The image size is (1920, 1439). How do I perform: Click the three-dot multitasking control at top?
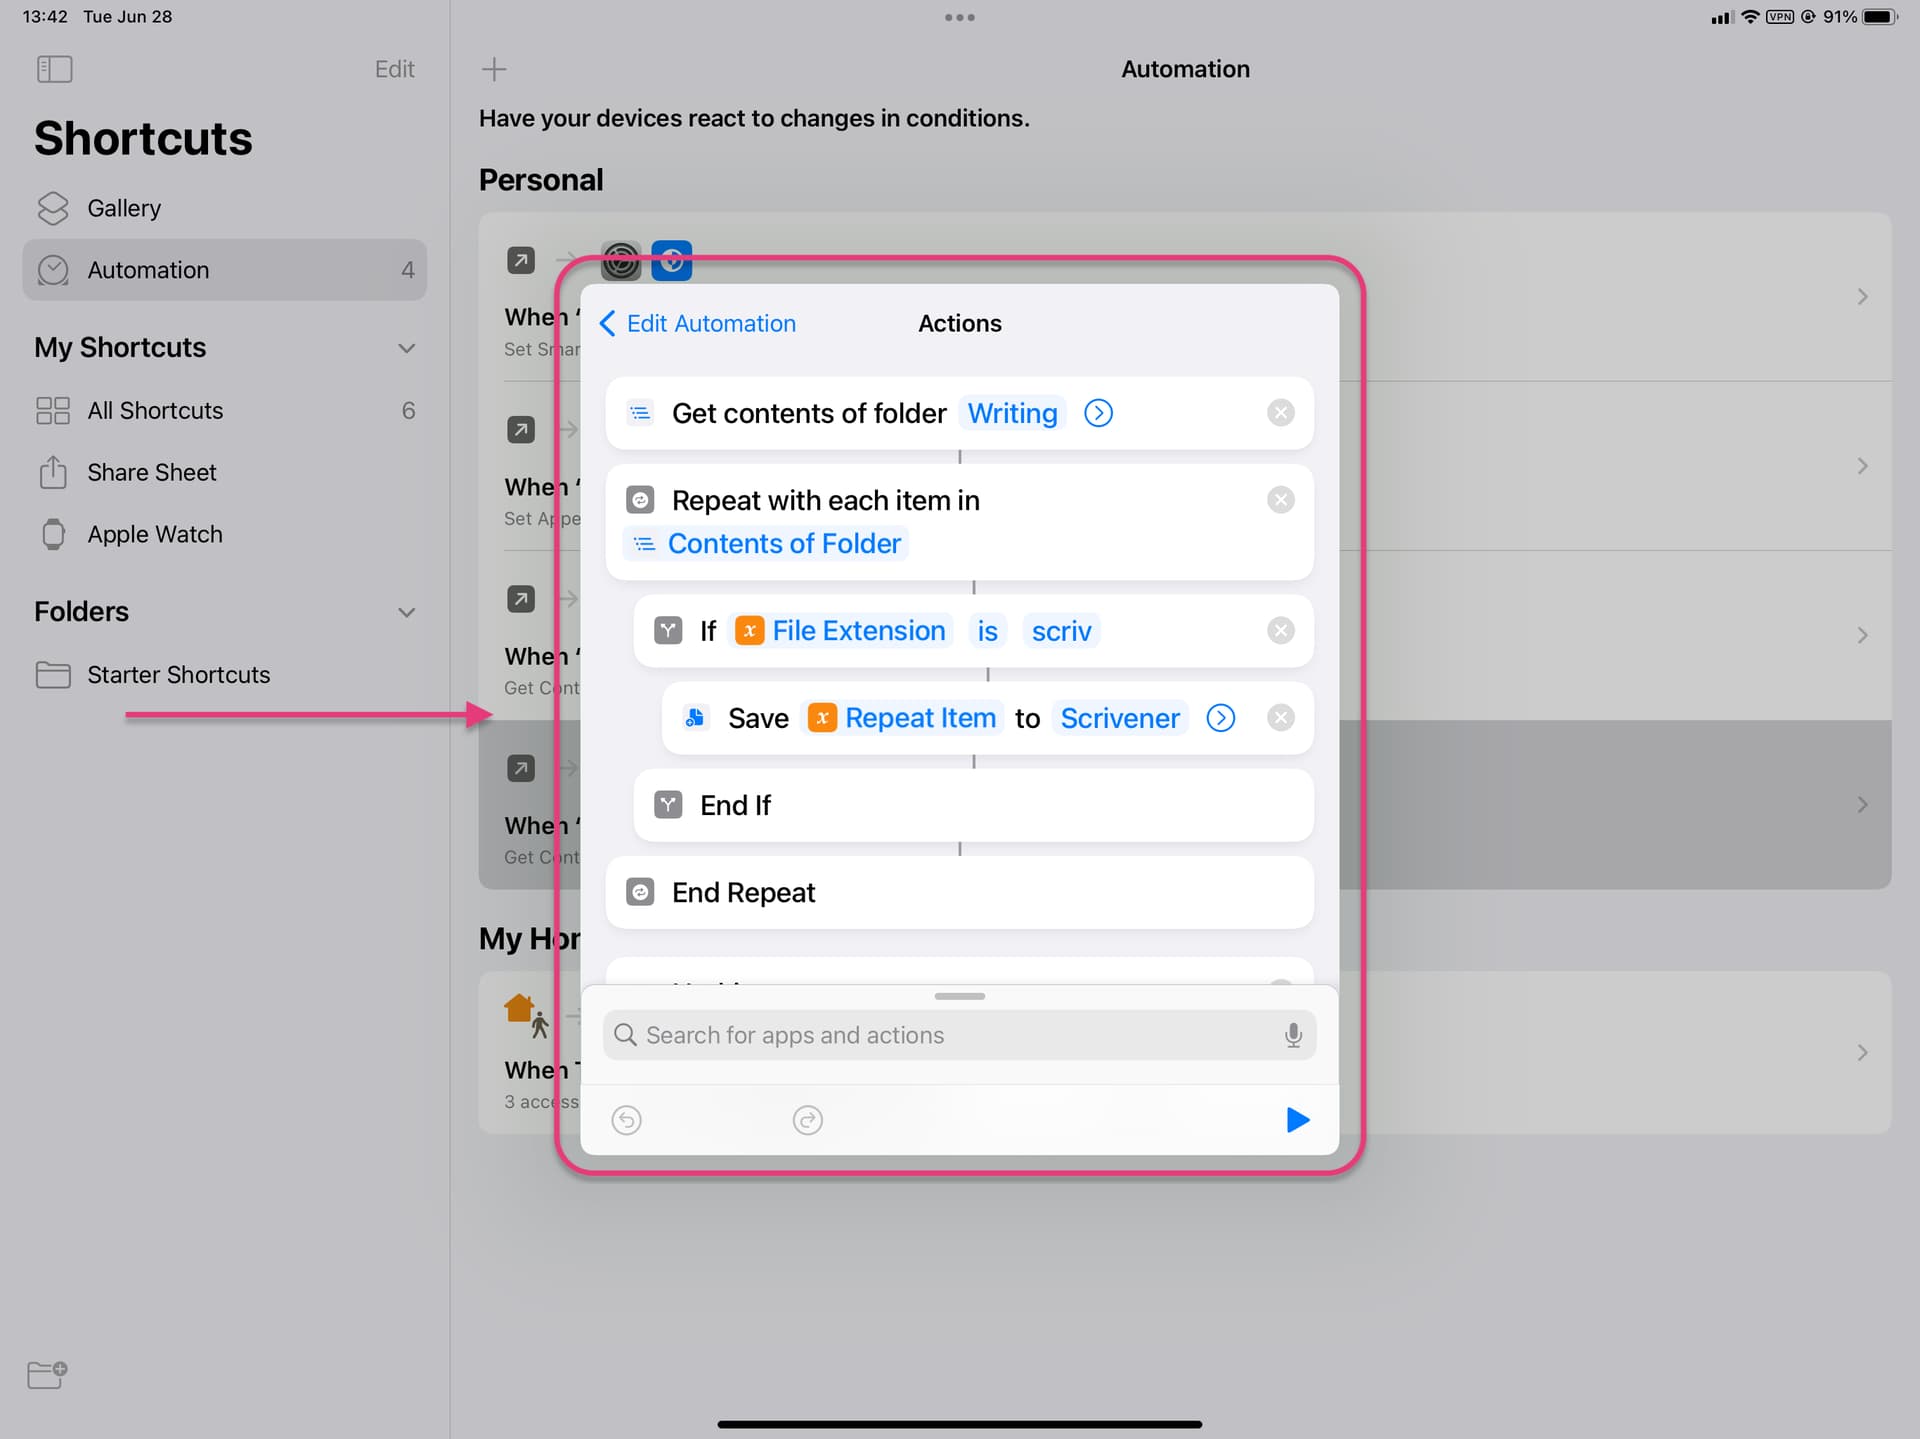click(959, 17)
